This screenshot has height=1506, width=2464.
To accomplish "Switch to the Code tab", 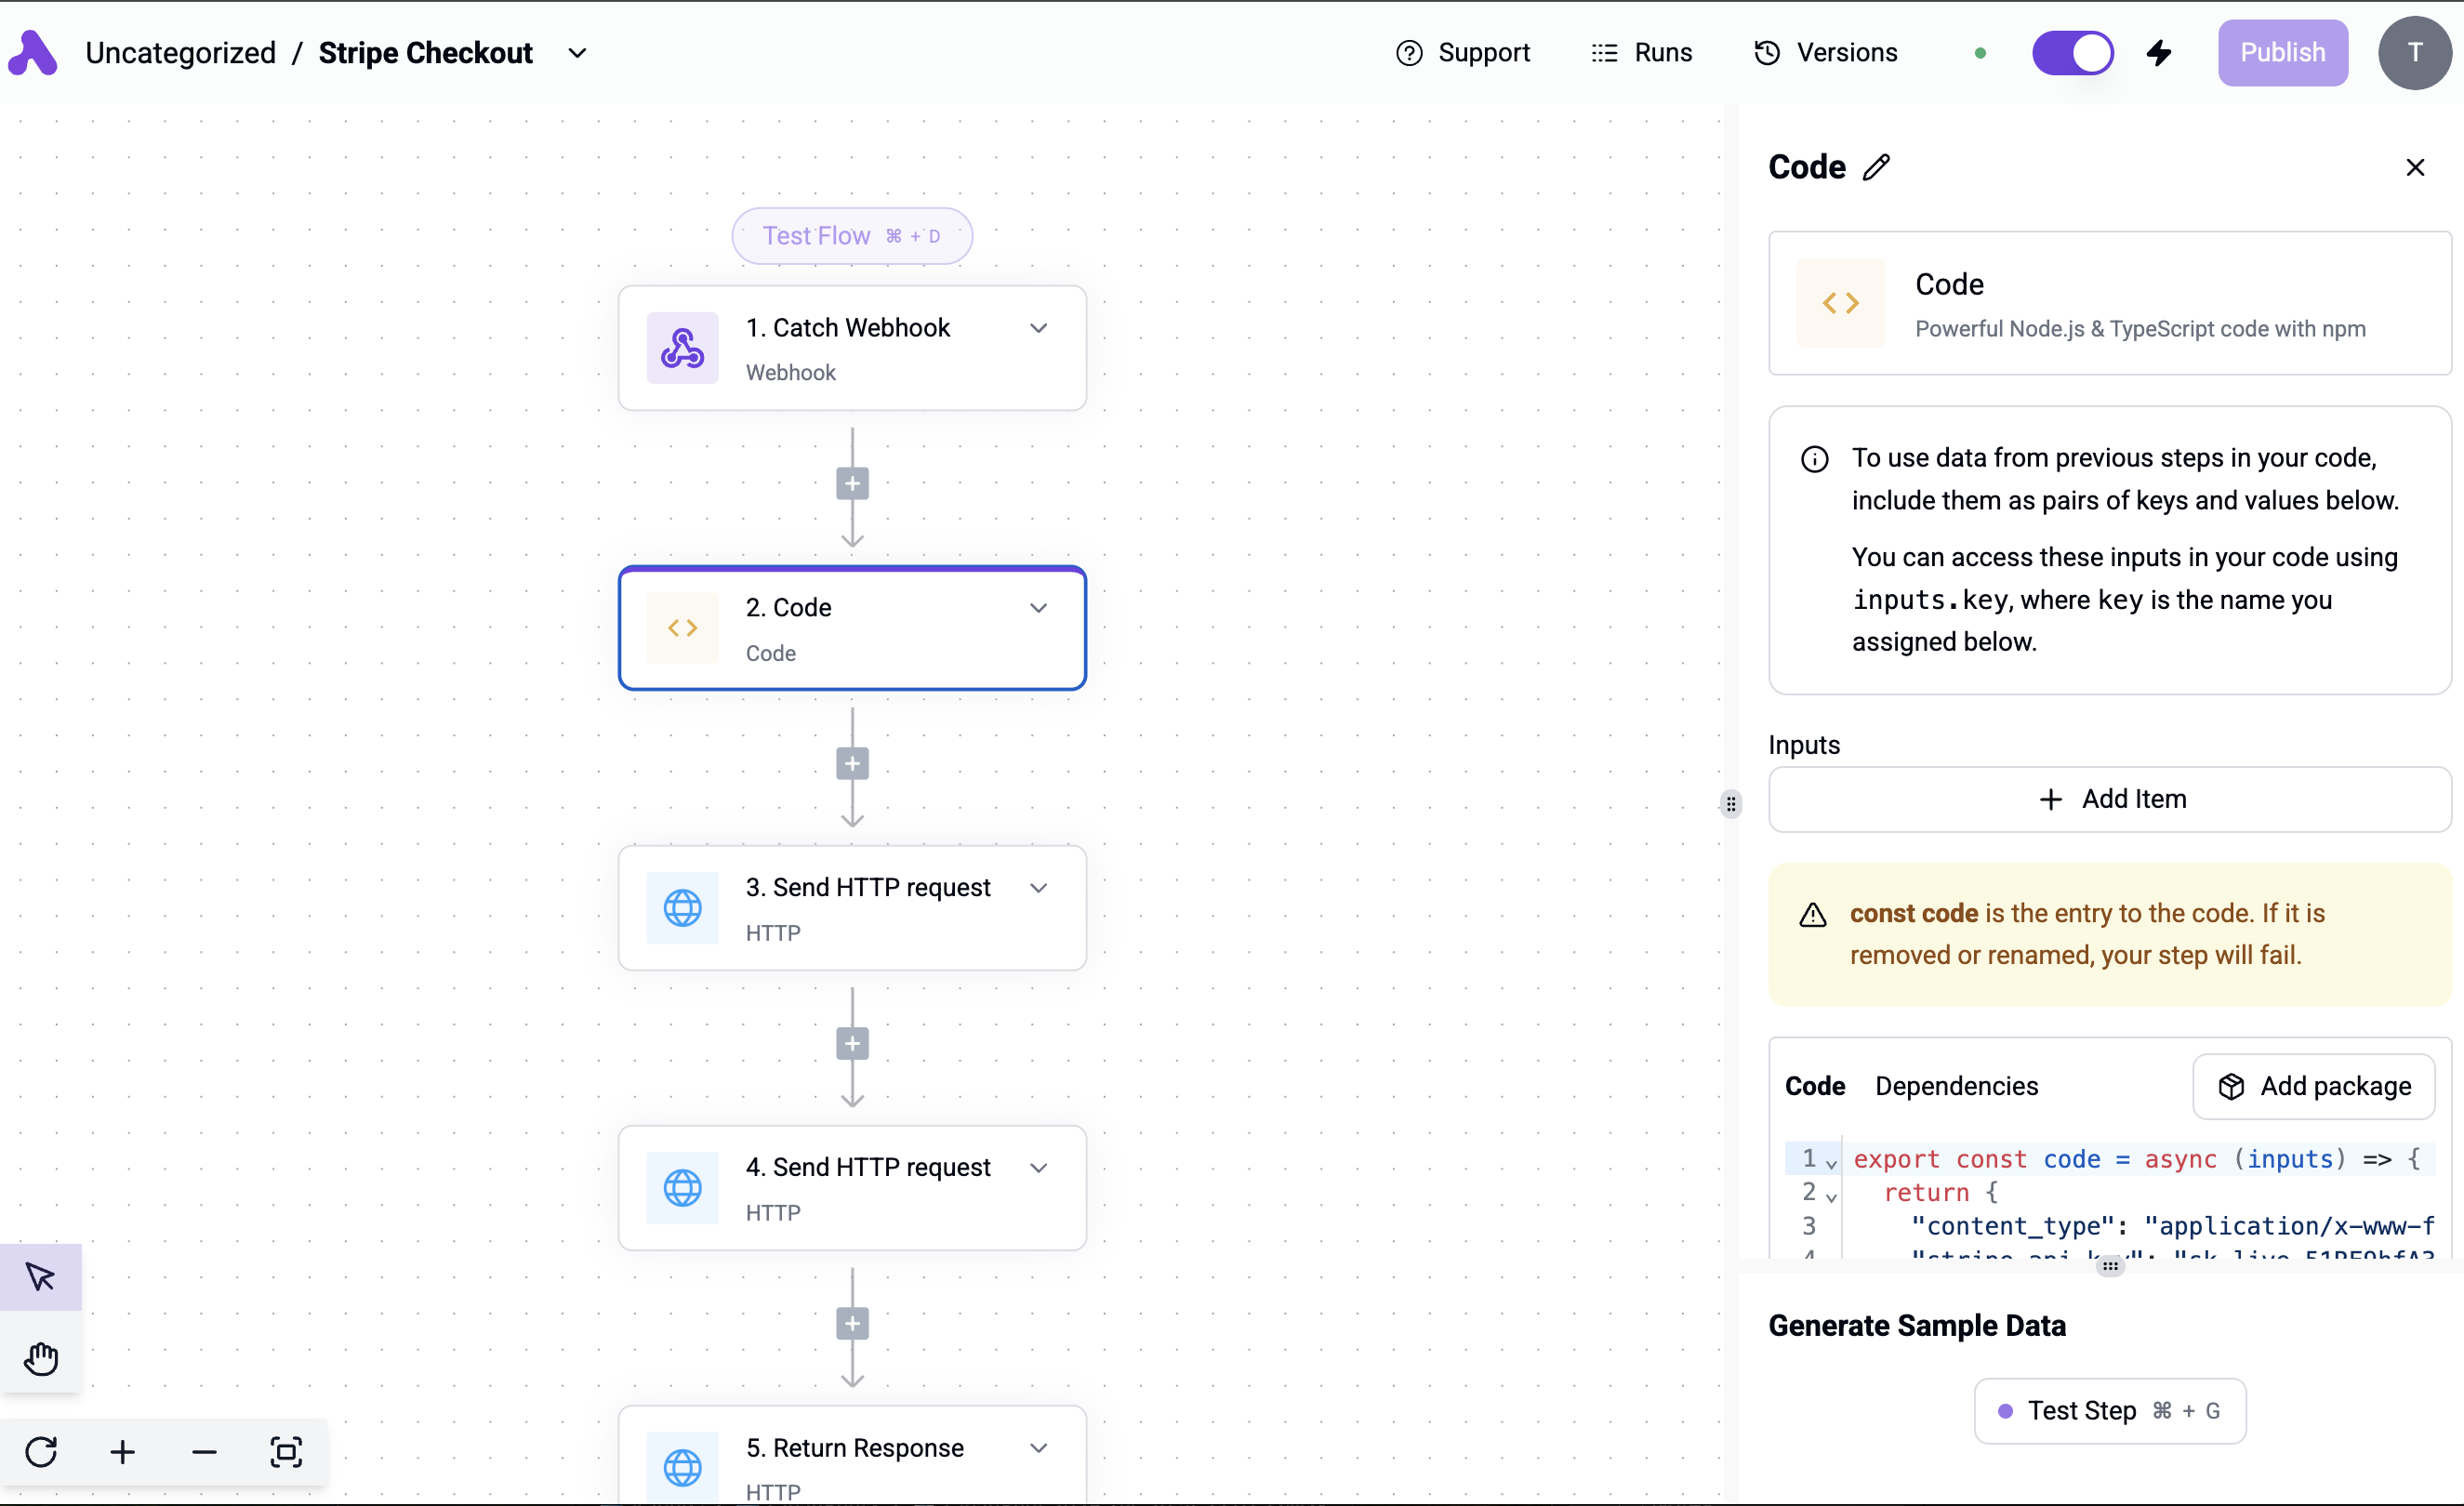I will [x=1815, y=1086].
